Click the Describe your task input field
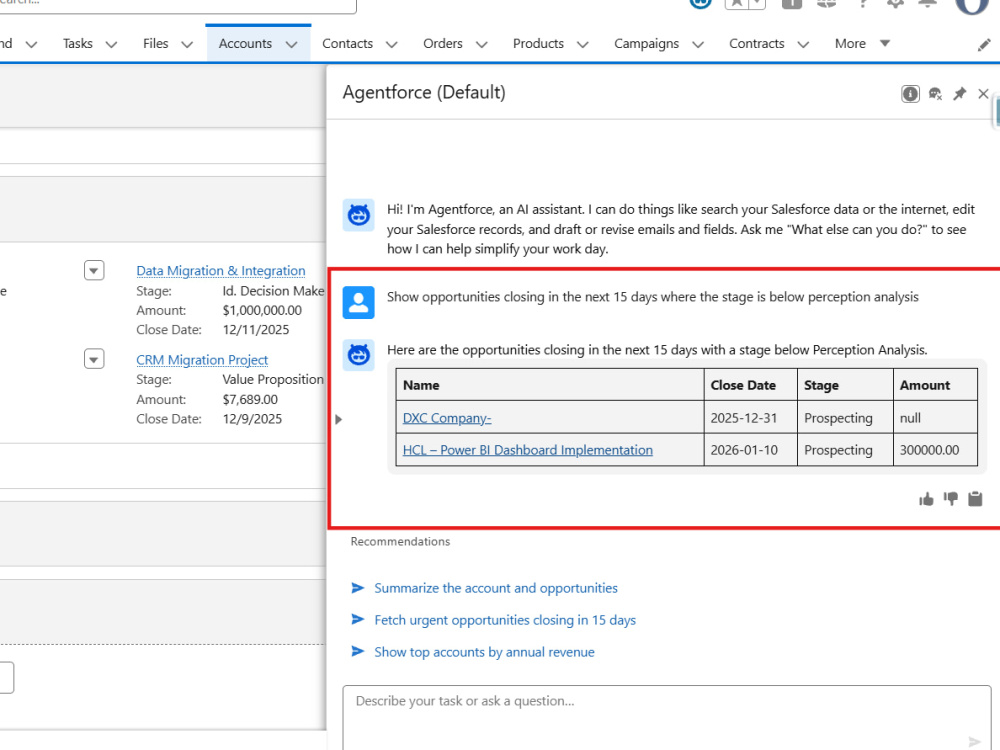Viewport: 1000px width, 750px height. click(x=666, y=717)
